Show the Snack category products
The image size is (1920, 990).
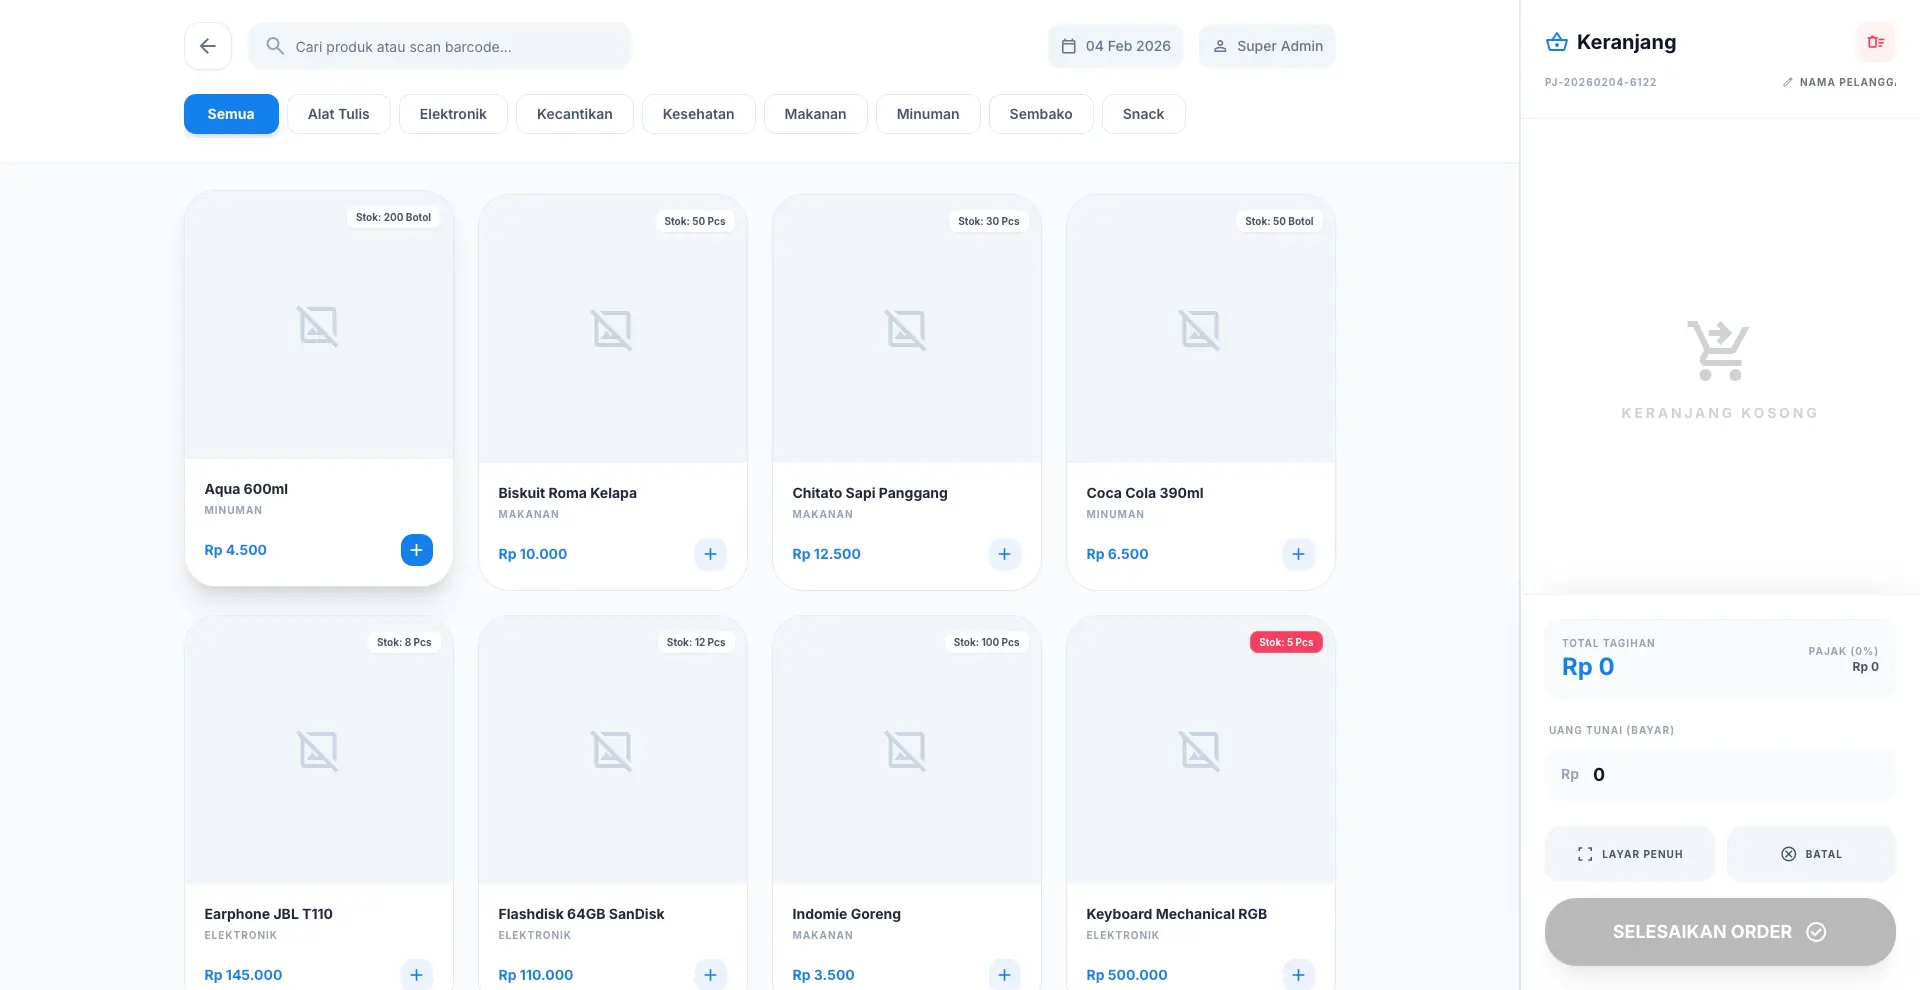click(x=1143, y=114)
